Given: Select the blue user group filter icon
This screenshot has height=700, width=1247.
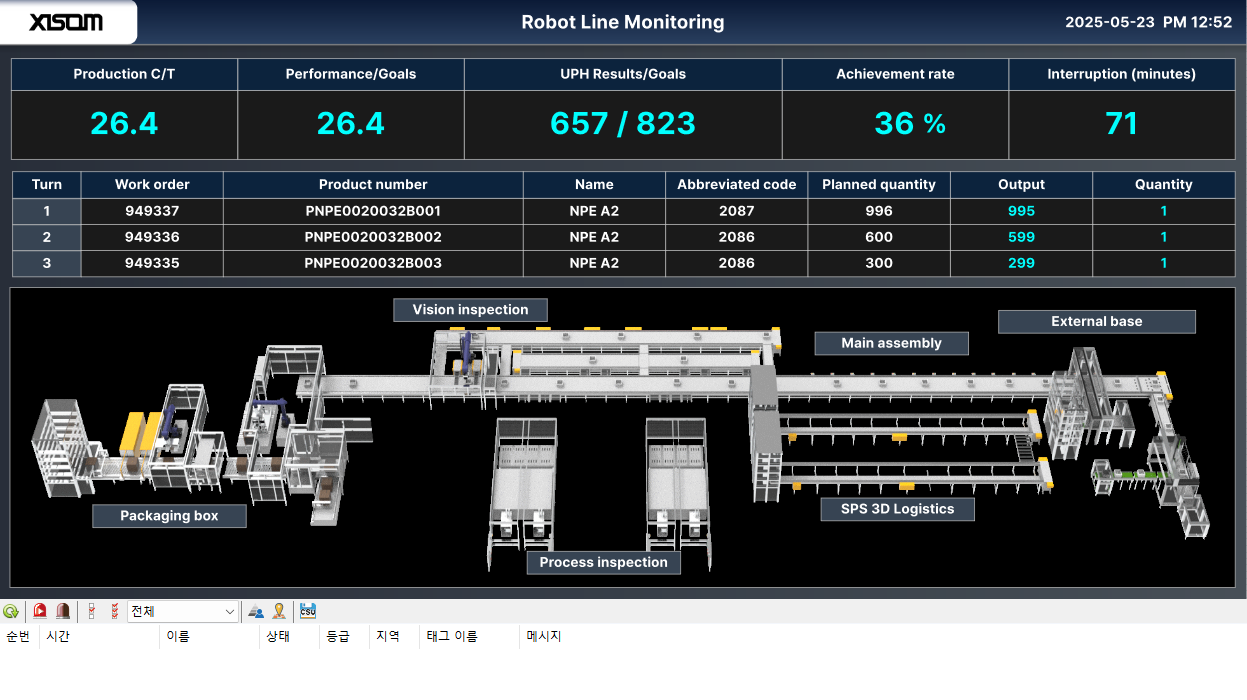Looking at the screenshot, I should [x=255, y=611].
